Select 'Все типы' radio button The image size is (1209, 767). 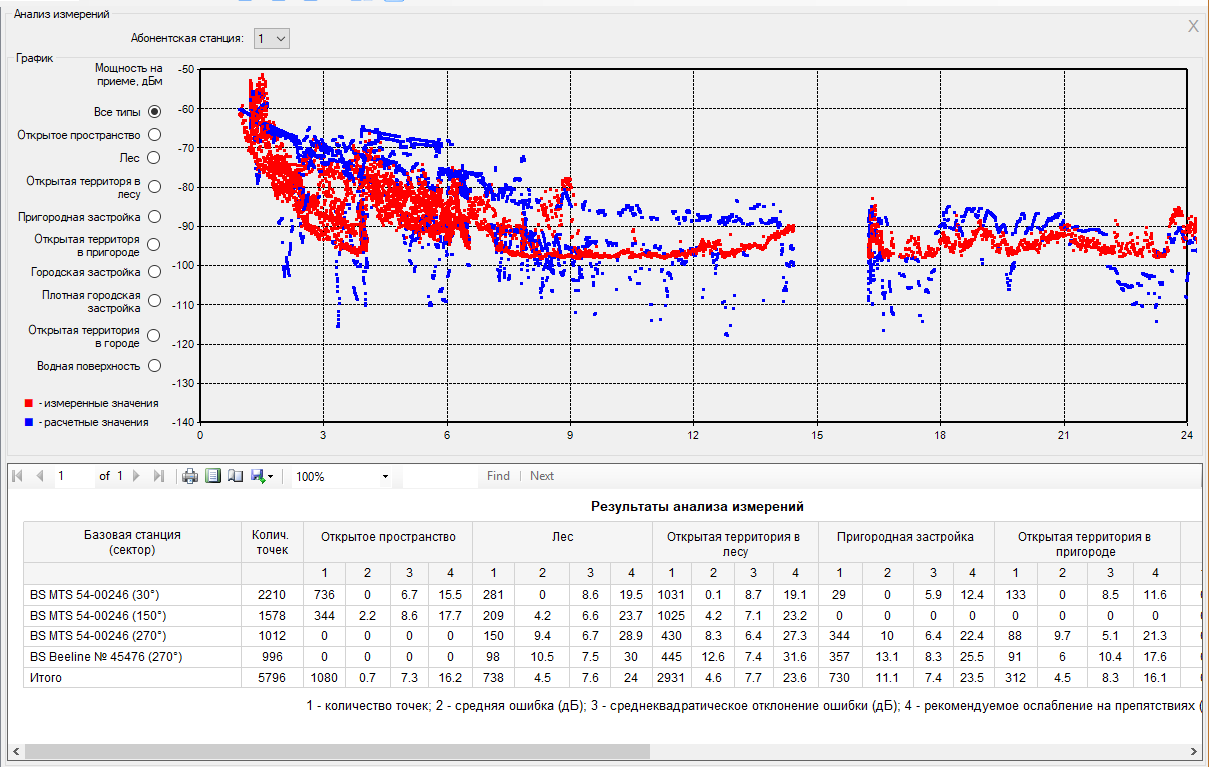(154, 112)
